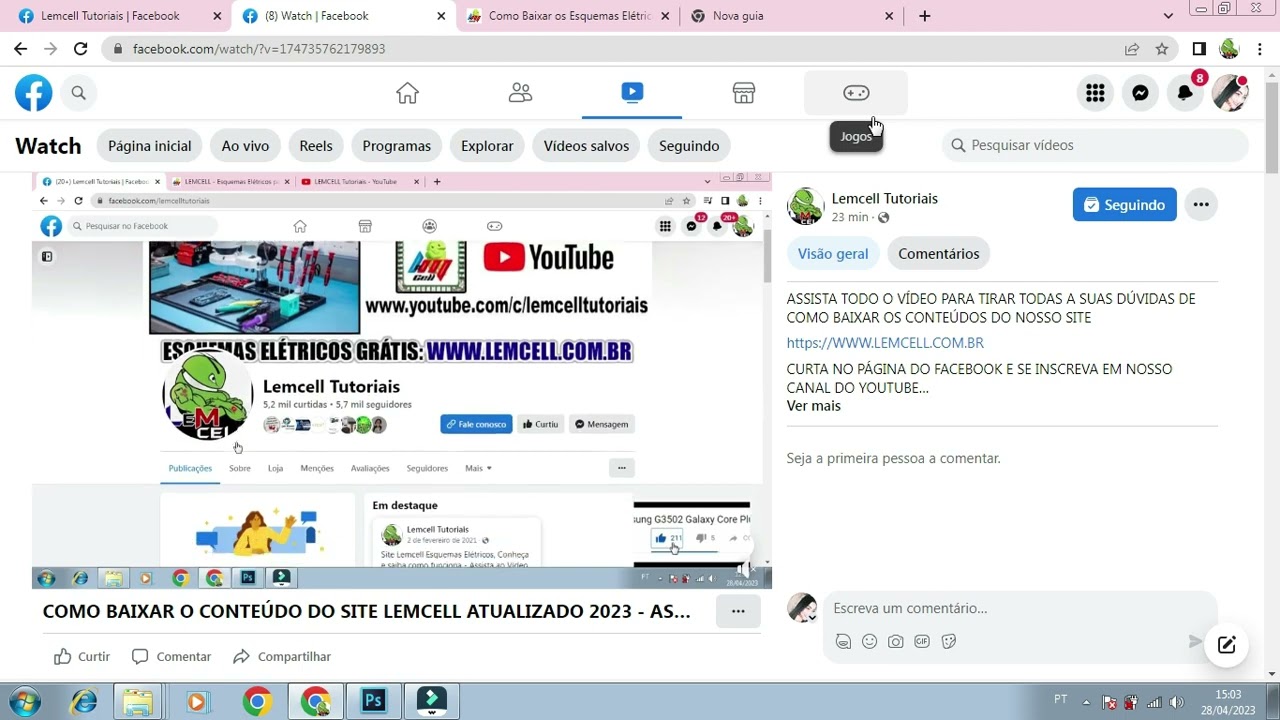Viewport: 1280px width, 720px height.
Task: Switch to the Visão geral tab
Action: point(833,254)
